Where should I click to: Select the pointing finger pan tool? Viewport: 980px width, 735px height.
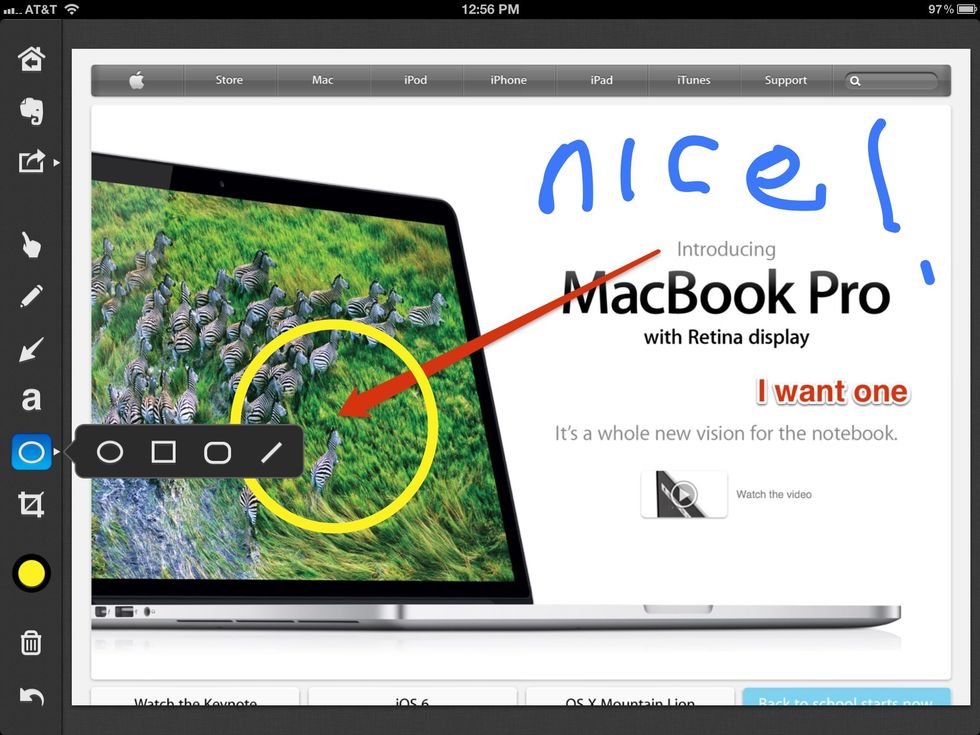[31, 244]
